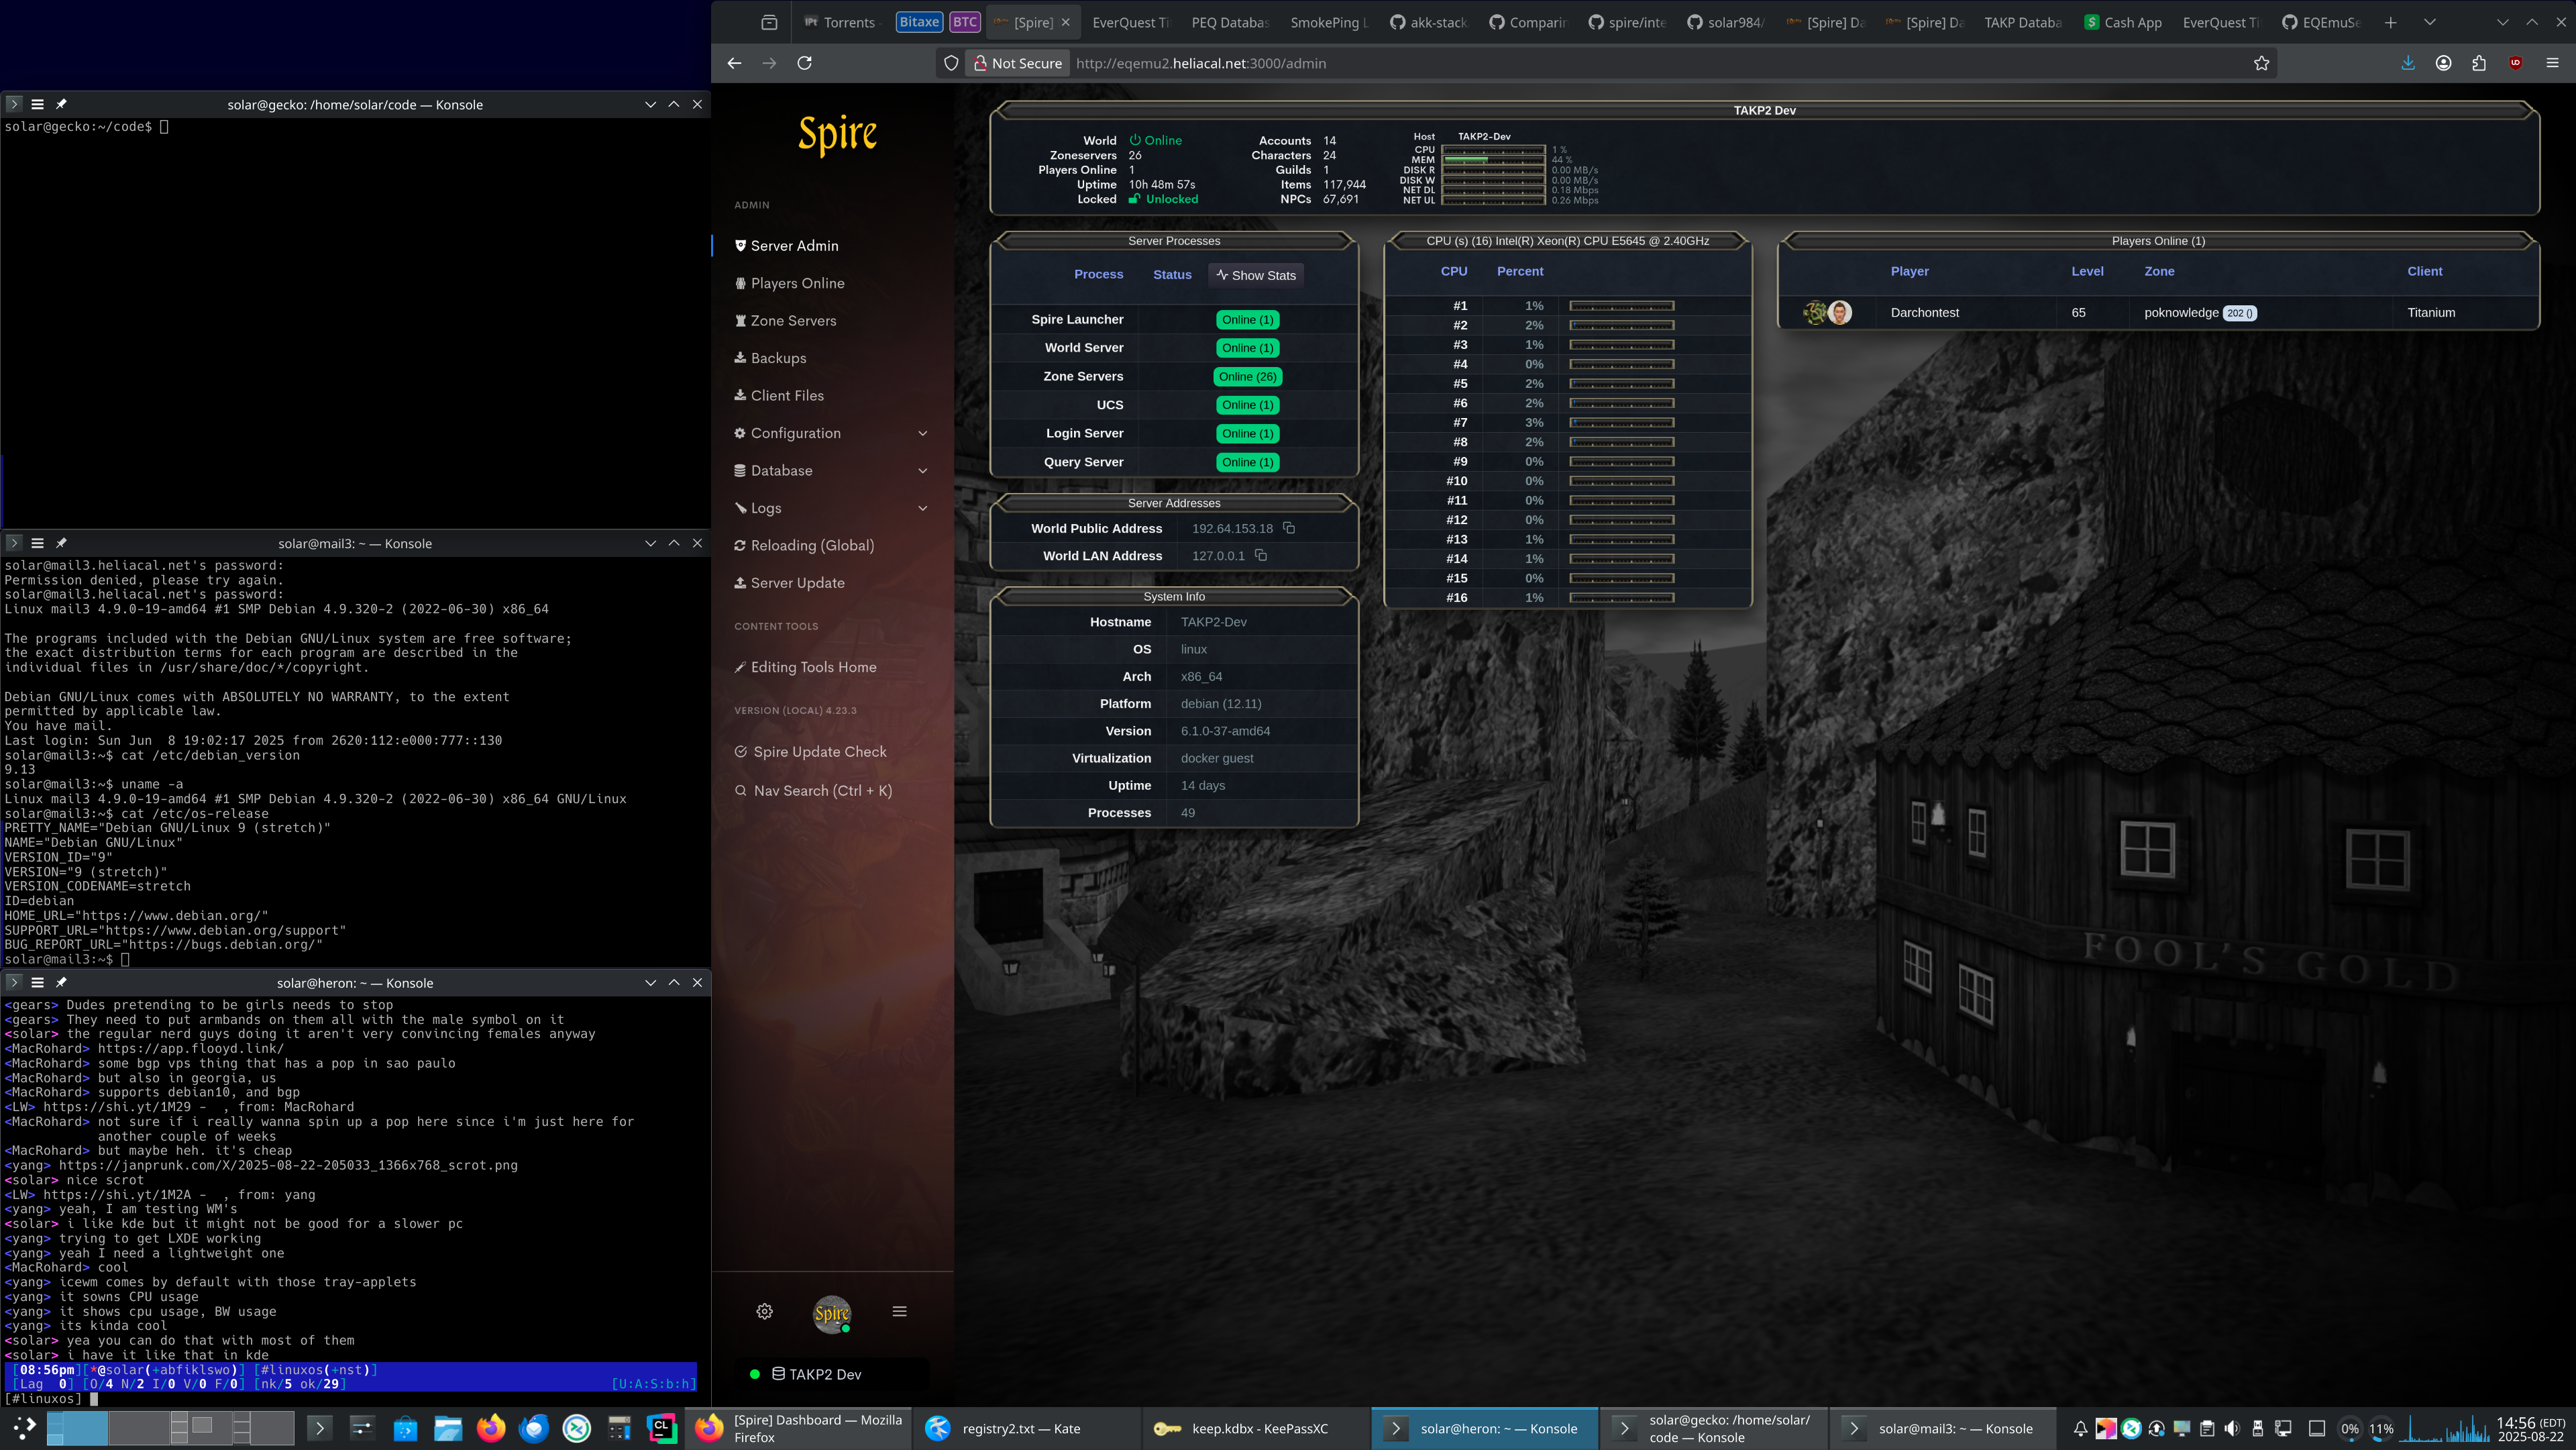Open KDE application launcher
Viewport: 2576px width, 1450px height.
[24, 1428]
